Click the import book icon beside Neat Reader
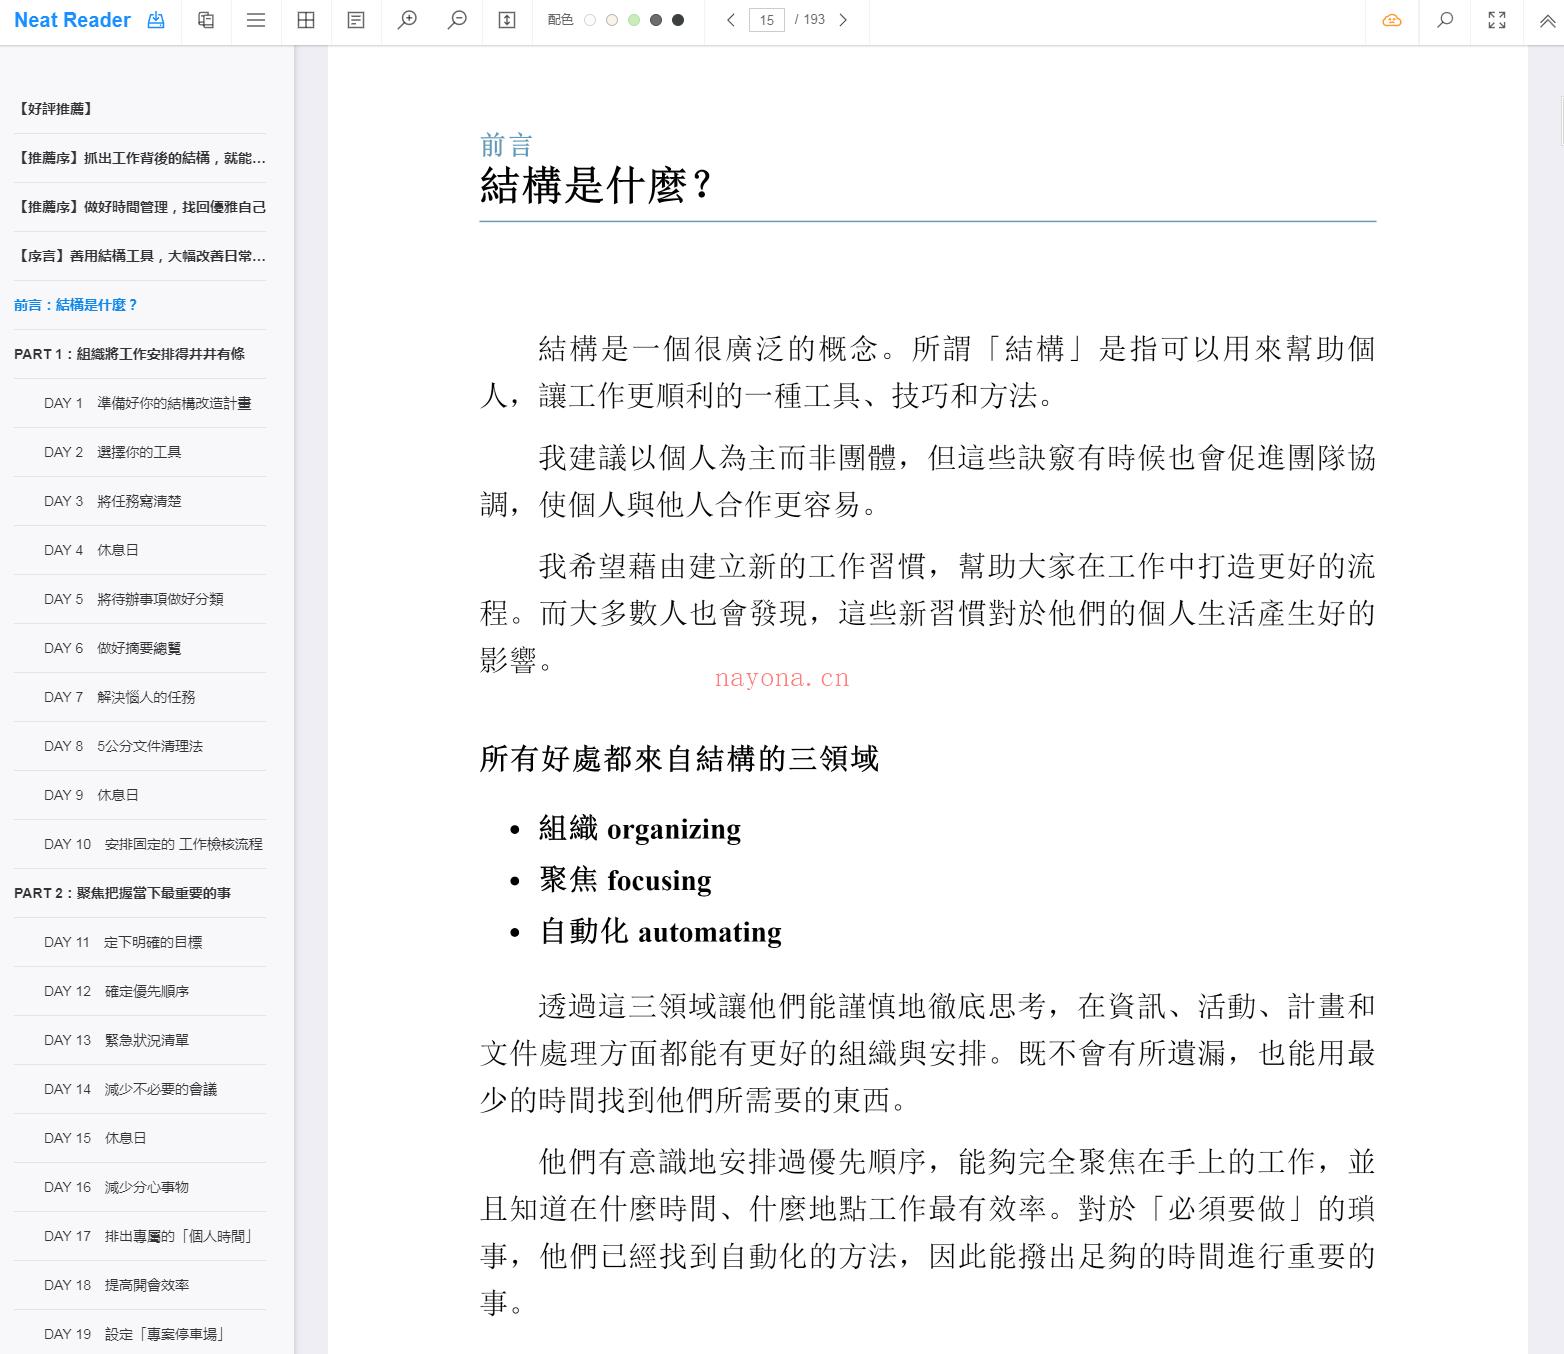 [156, 20]
